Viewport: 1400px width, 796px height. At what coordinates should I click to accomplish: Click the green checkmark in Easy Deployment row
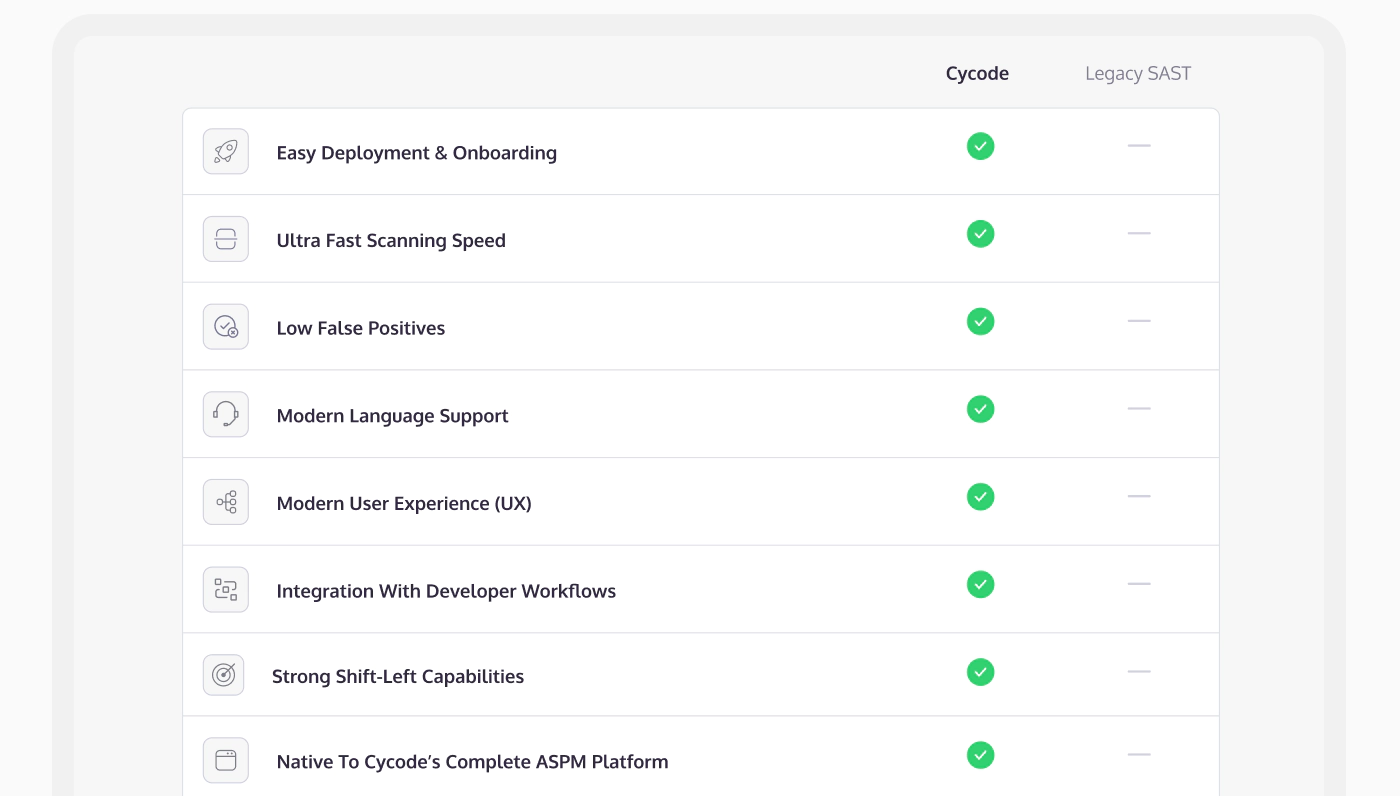tap(981, 146)
